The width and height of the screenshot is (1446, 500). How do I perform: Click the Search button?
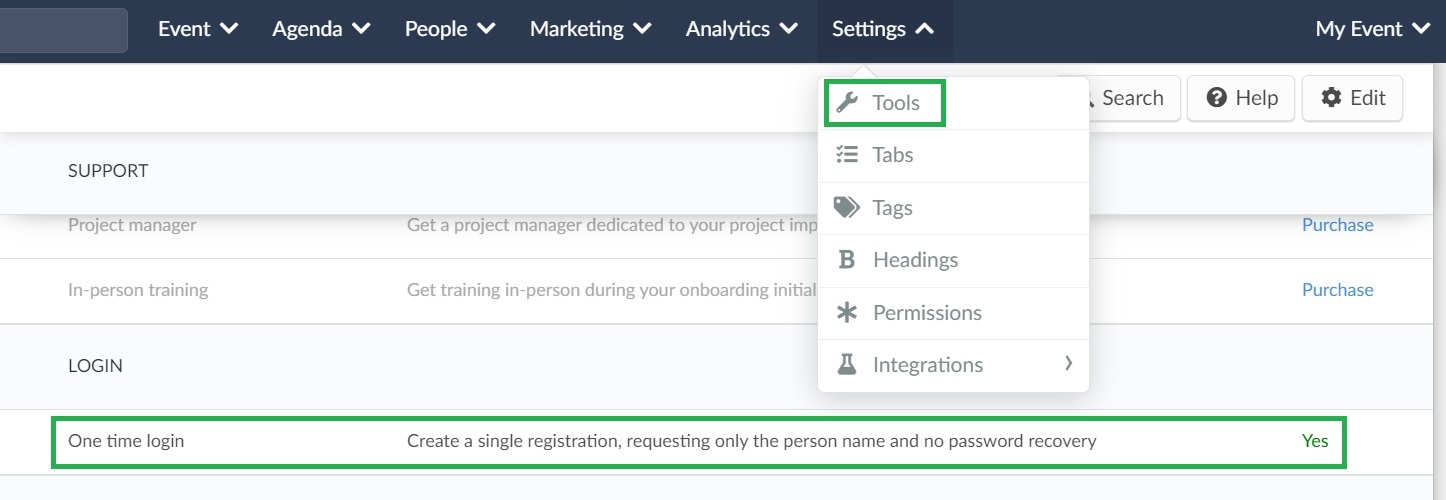pyautogui.click(x=1119, y=98)
